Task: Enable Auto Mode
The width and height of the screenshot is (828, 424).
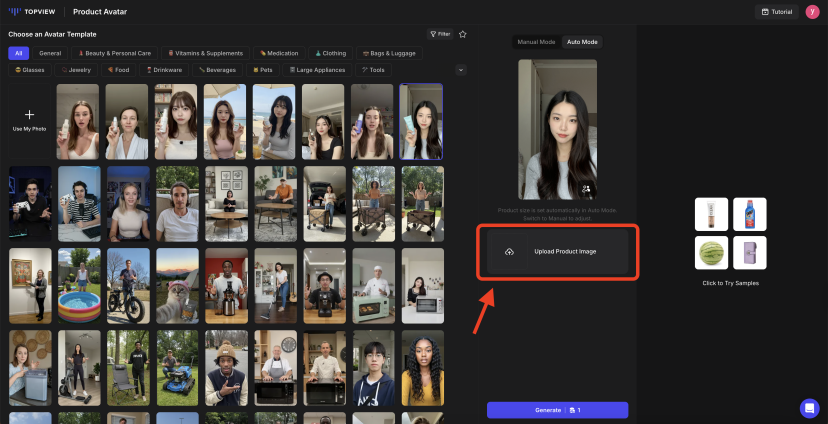Action: [x=582, y=42]
